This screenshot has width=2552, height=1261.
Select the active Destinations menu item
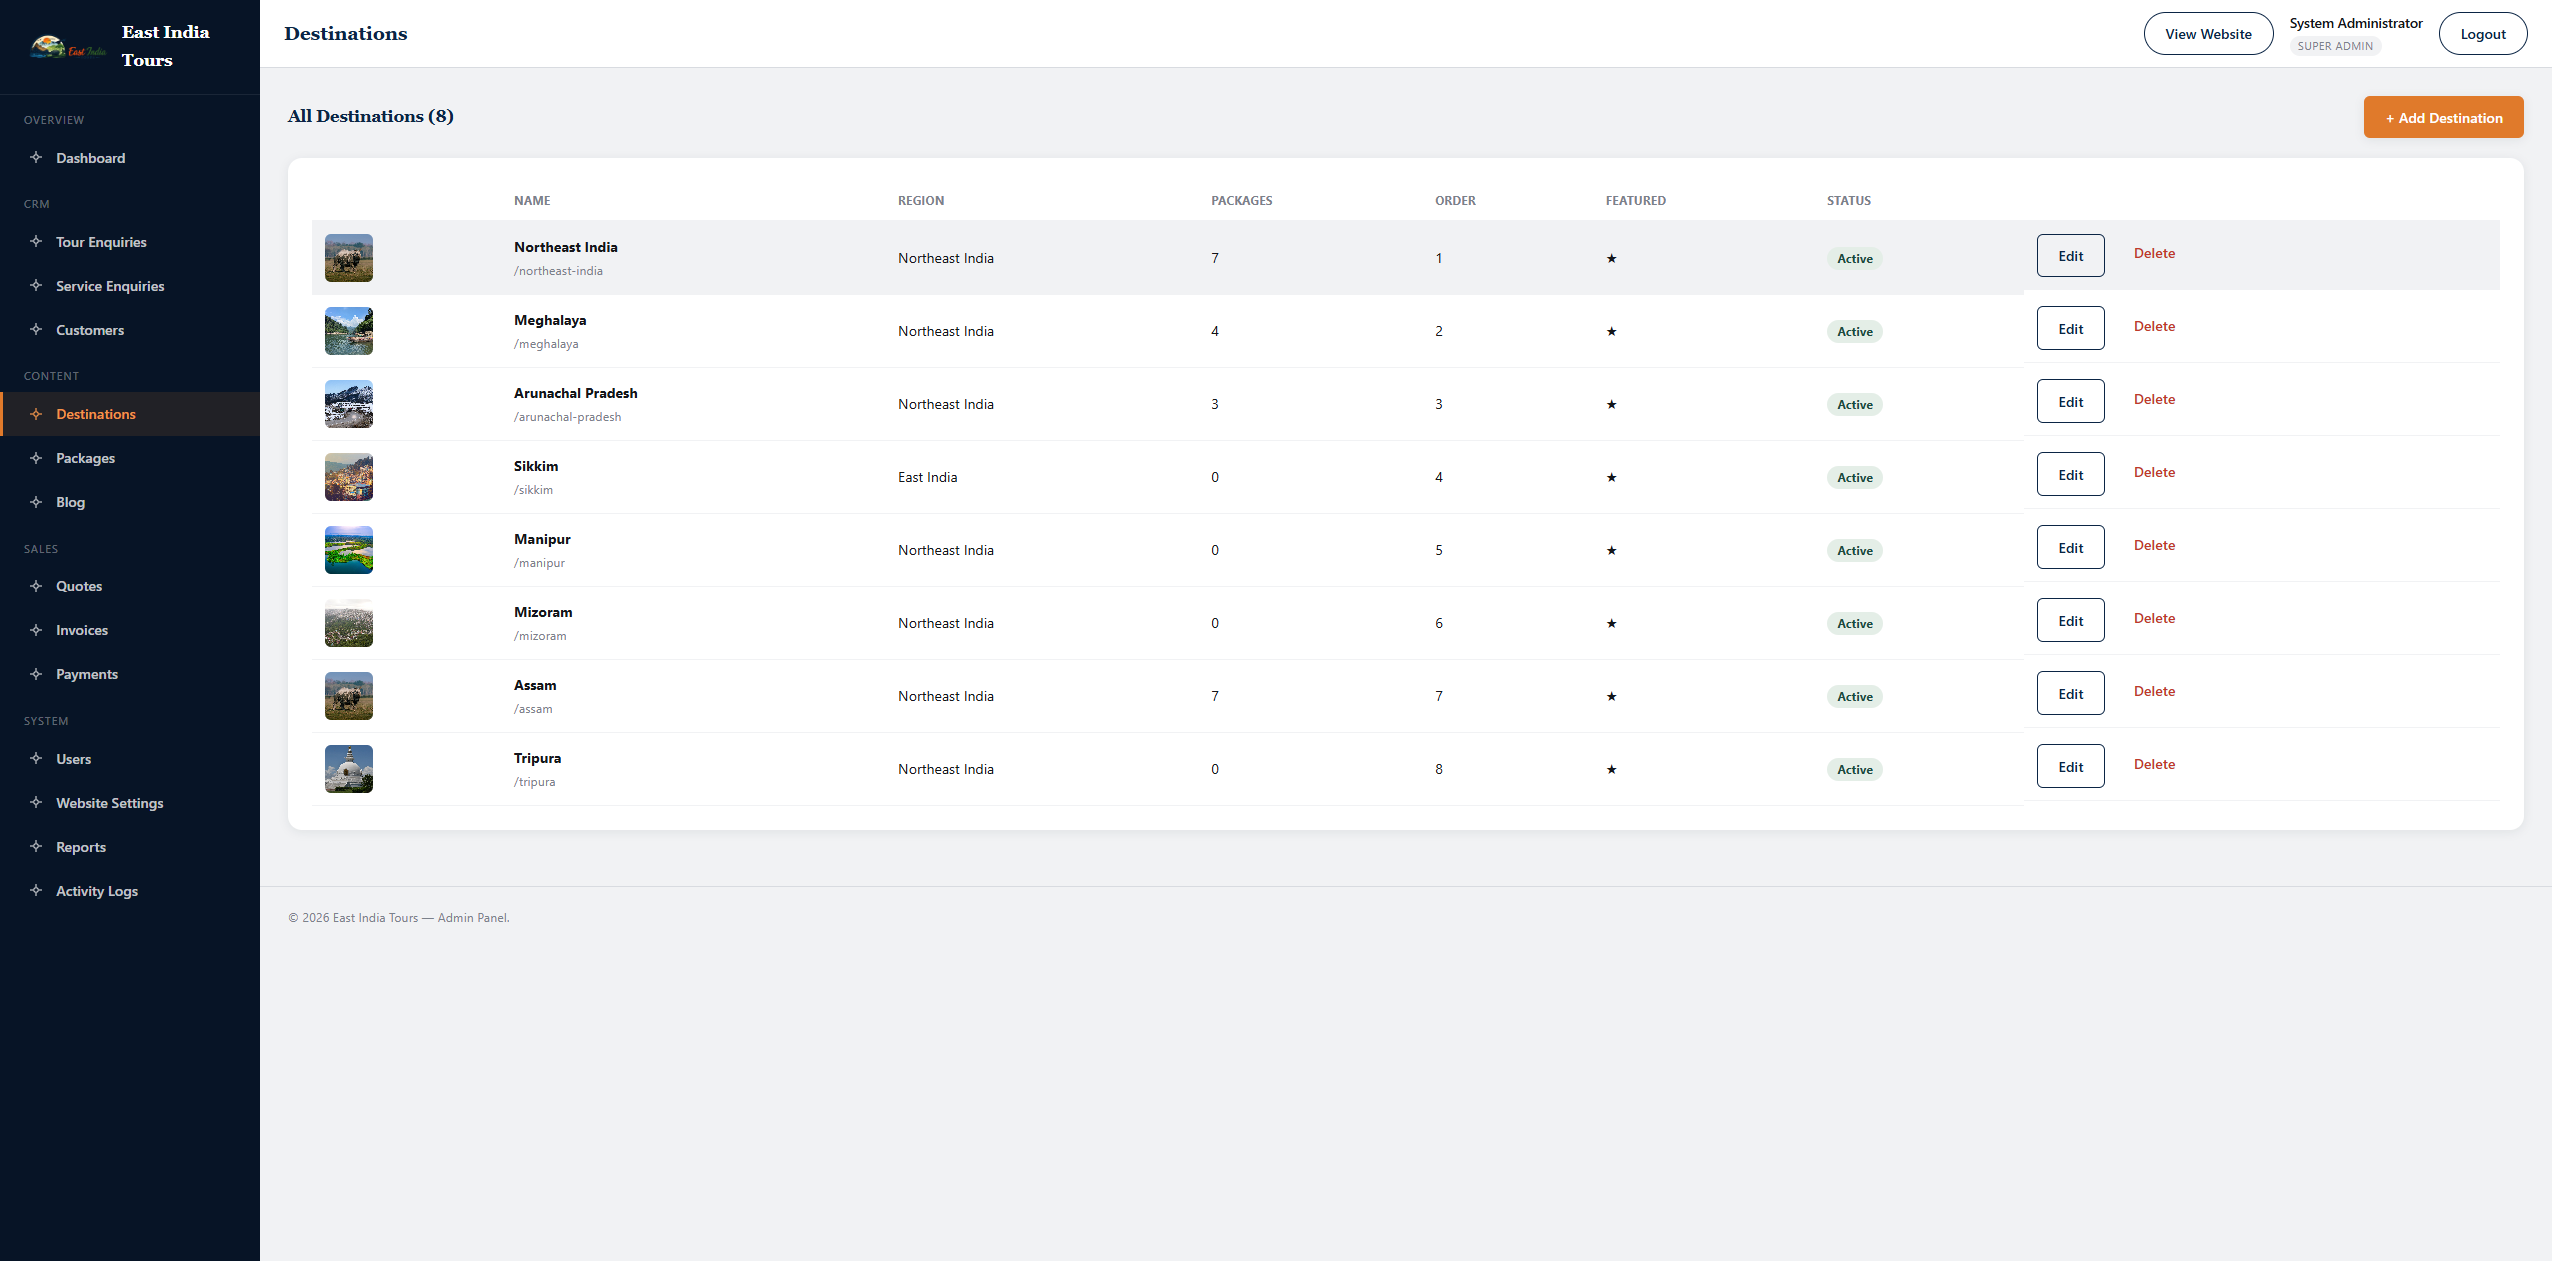[x=130, y=414]
